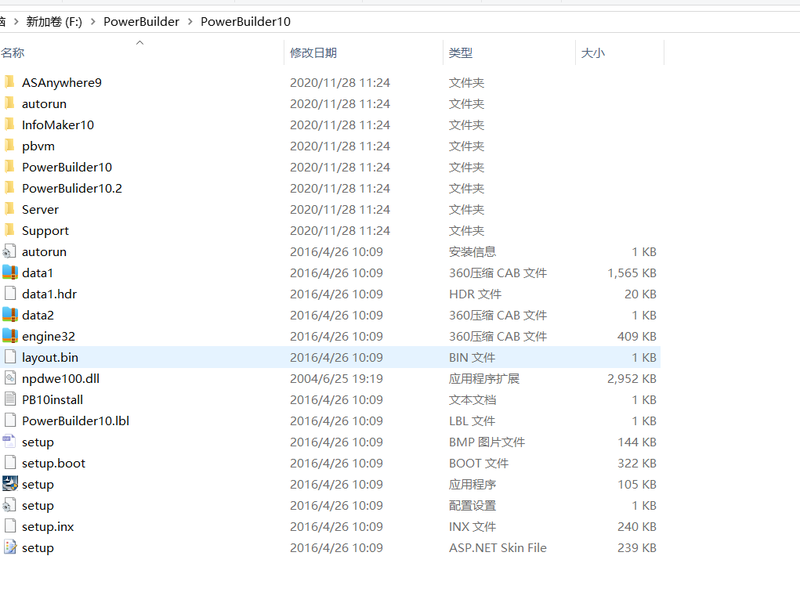Click the ASAnywhere9 folder name

62,83
